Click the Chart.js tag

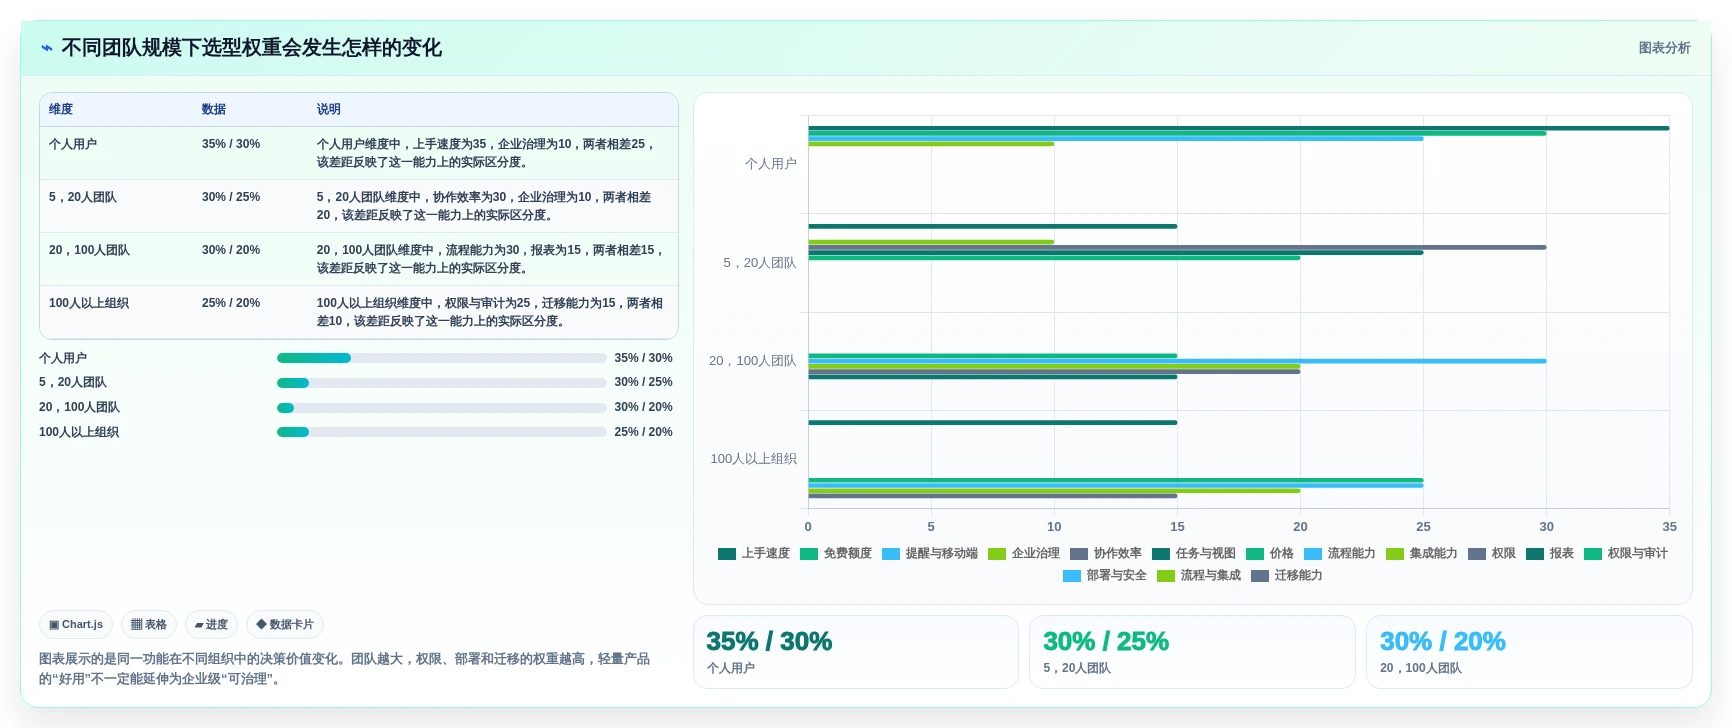point(76,625)
